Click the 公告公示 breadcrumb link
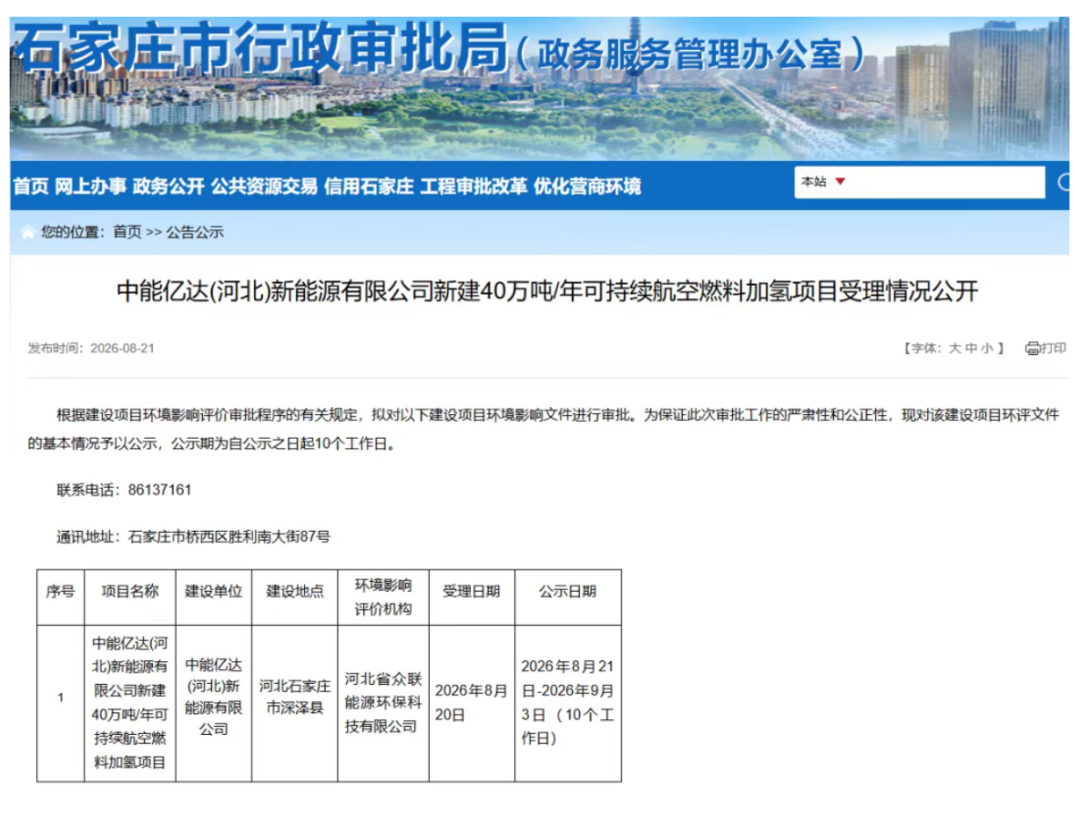The height and width of the screenshot is (836, 1080). click(195, 232)
